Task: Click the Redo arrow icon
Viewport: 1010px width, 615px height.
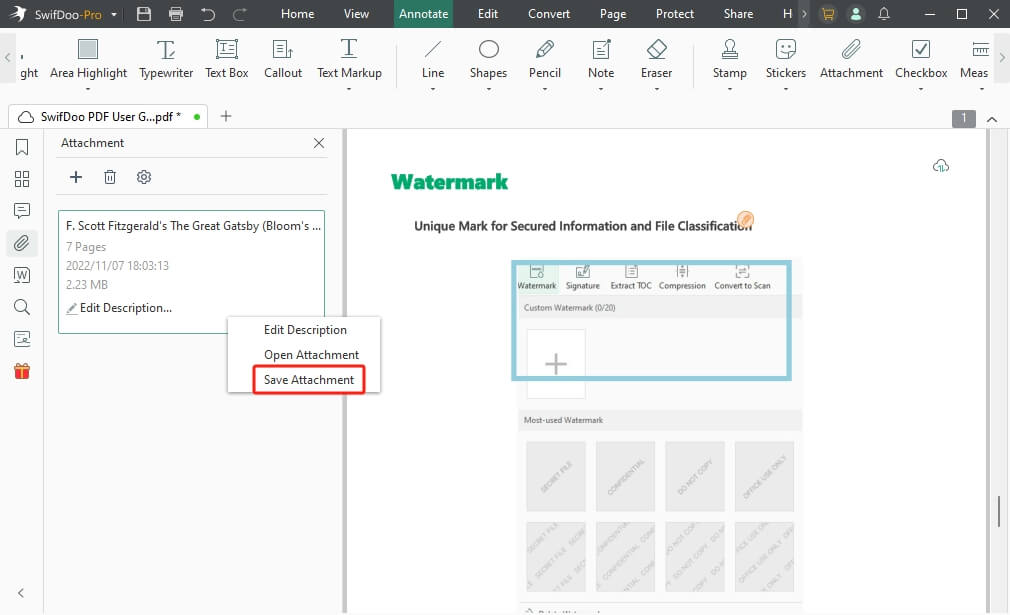Action: (240, 14)
